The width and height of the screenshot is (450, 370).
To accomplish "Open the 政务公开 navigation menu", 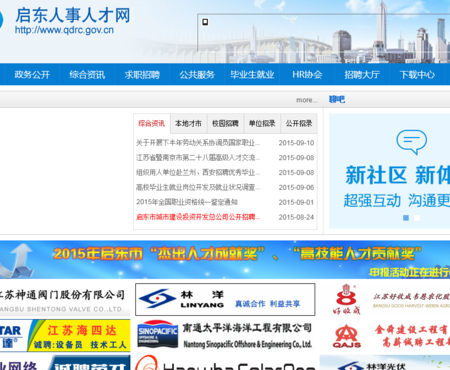I will tap(32, 74).
